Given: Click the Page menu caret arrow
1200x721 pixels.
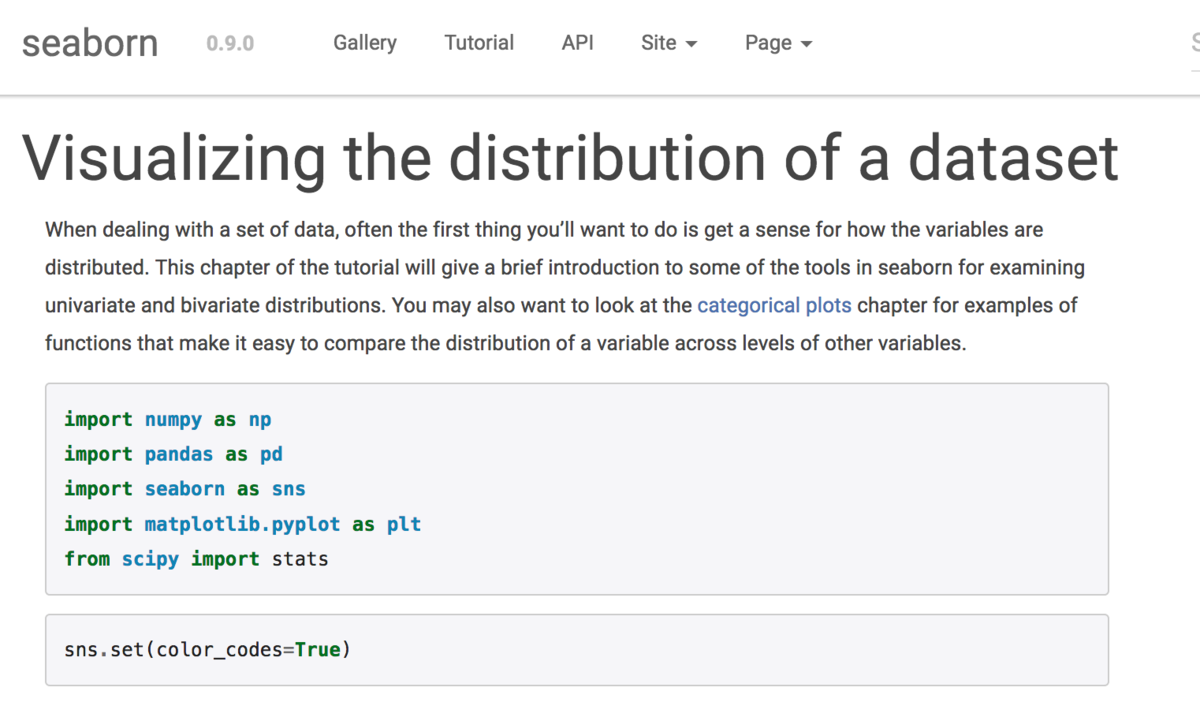Looking at the screenshot, I should 806,45.
